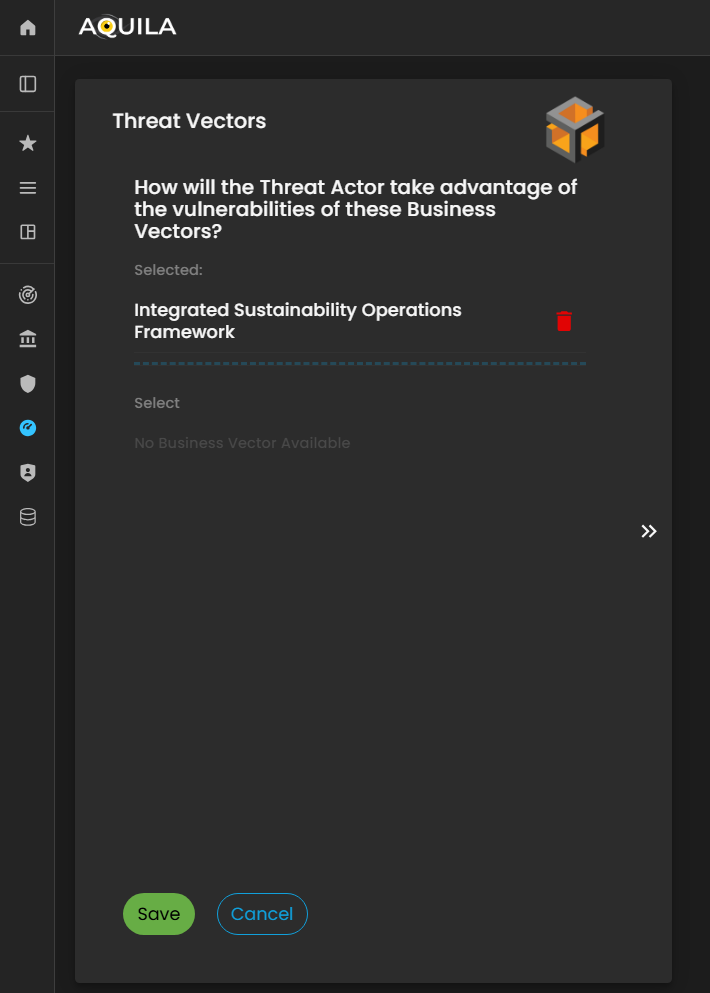Open the shield with person icon
This screenshot has width=710, height=993.
28,473
